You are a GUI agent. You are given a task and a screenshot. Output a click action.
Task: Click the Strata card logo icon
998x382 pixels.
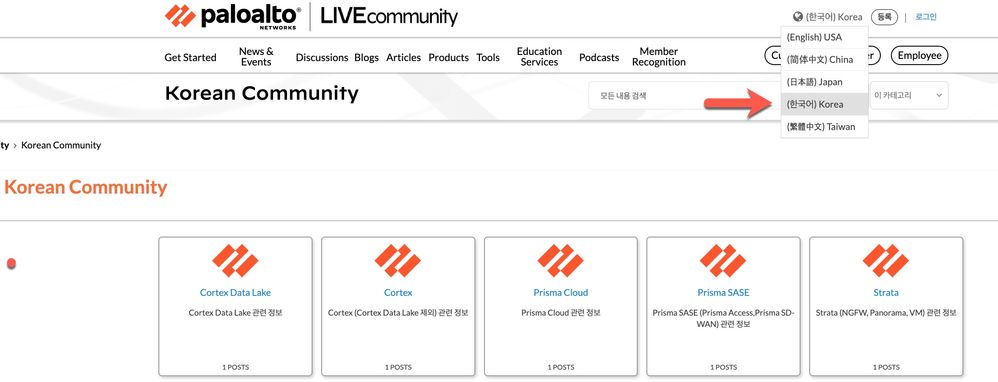click(x=886, y=260)
